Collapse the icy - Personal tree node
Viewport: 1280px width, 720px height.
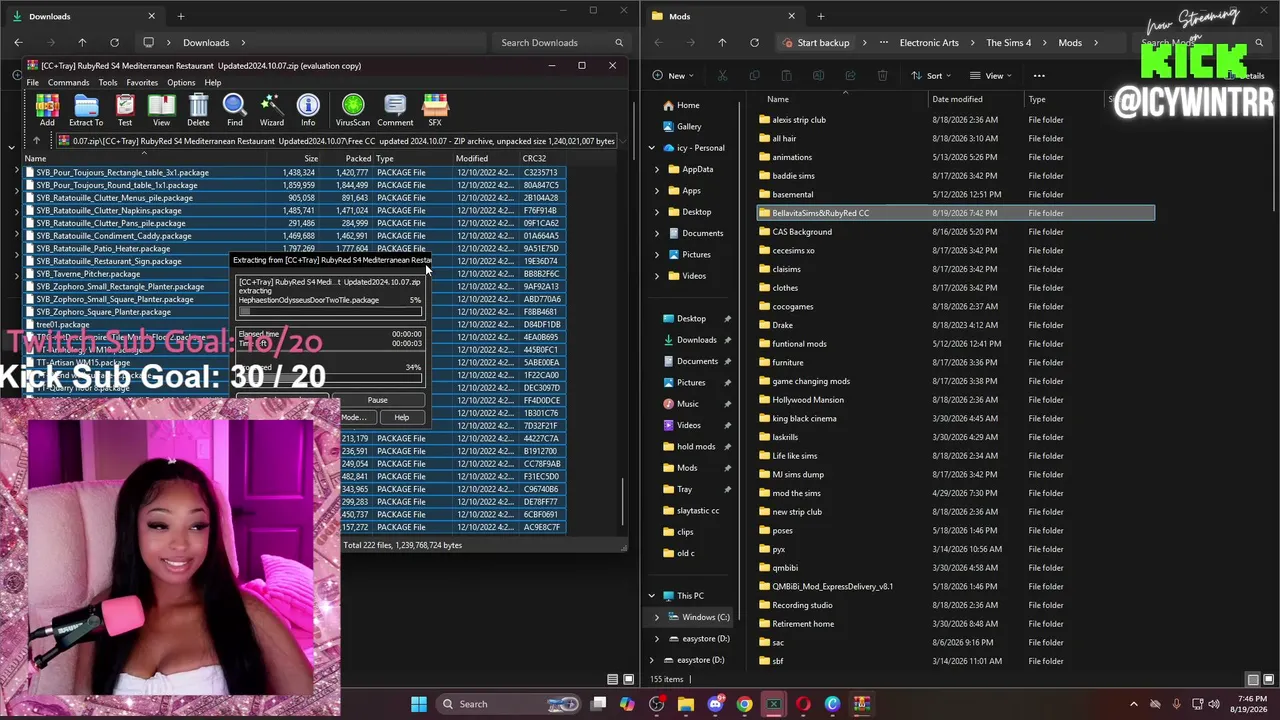[x=652, y=148]
